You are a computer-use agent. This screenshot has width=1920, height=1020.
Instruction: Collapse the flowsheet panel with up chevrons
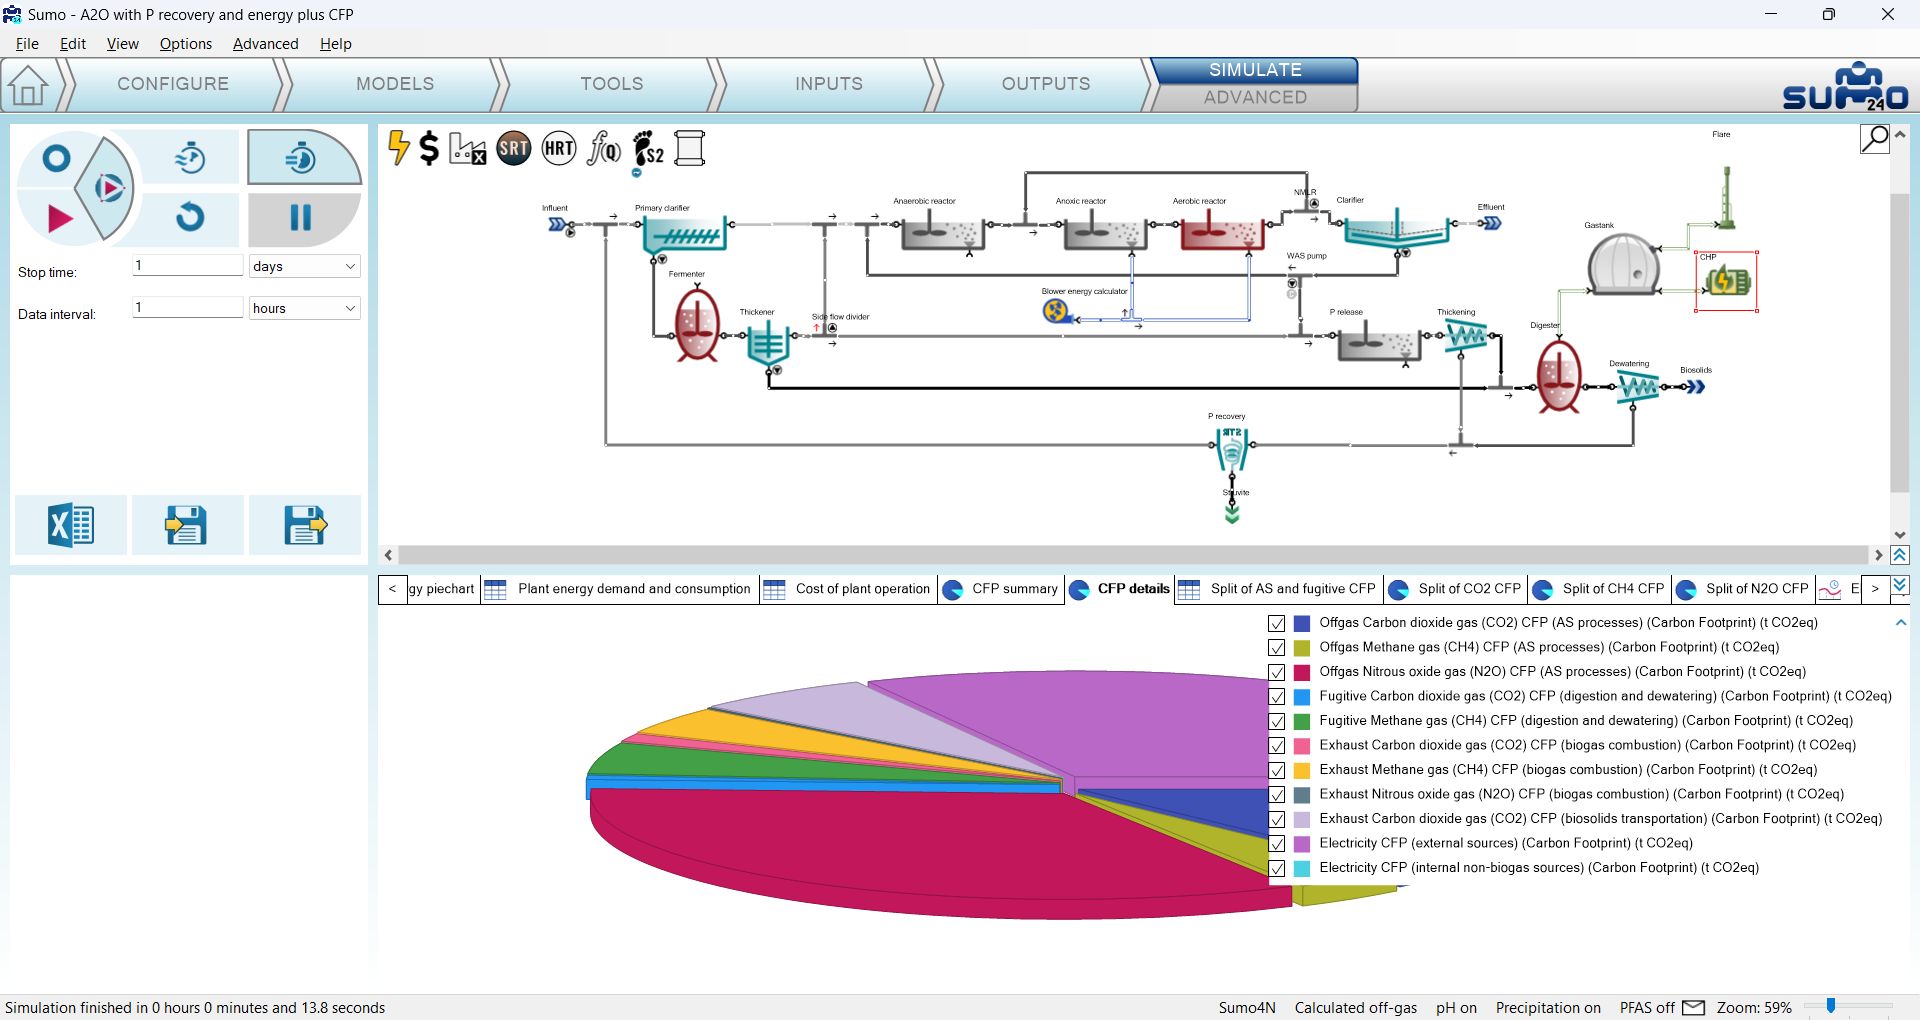pos(1900,555)
